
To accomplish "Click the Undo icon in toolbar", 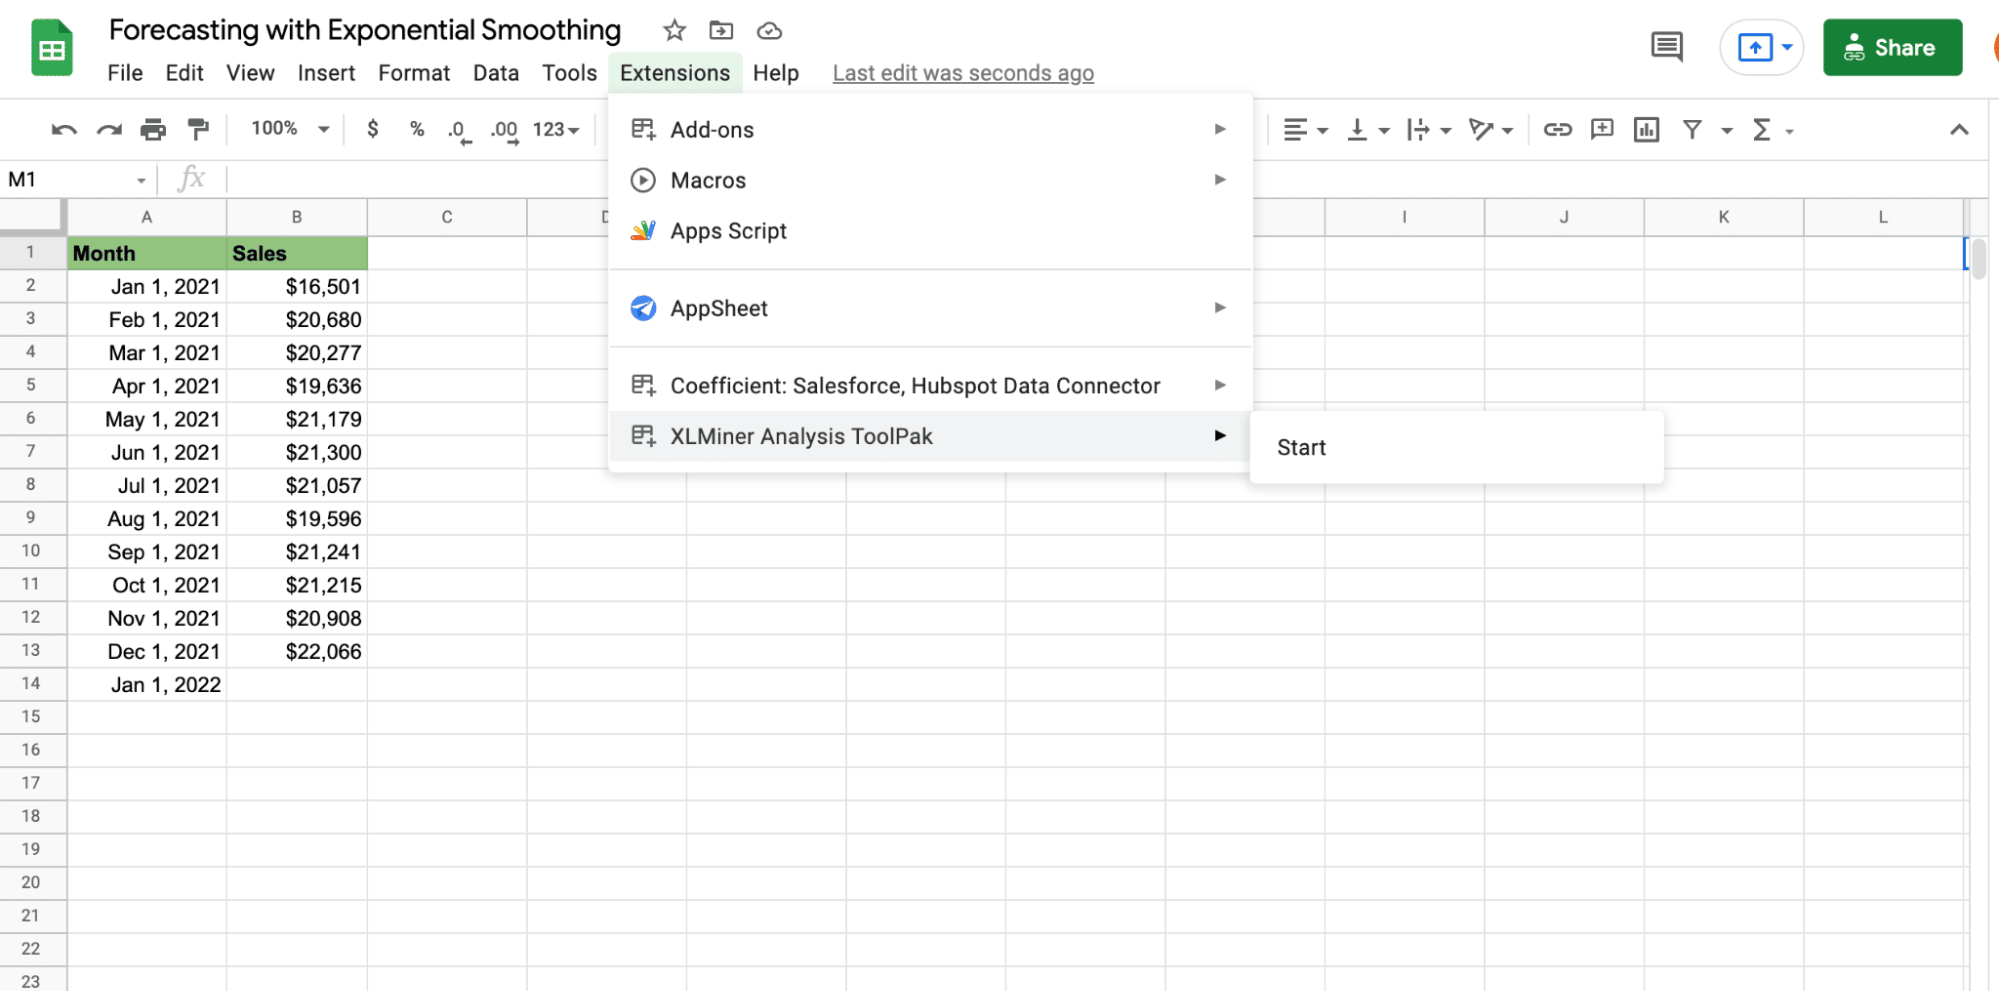I will (x=64, y=130).
